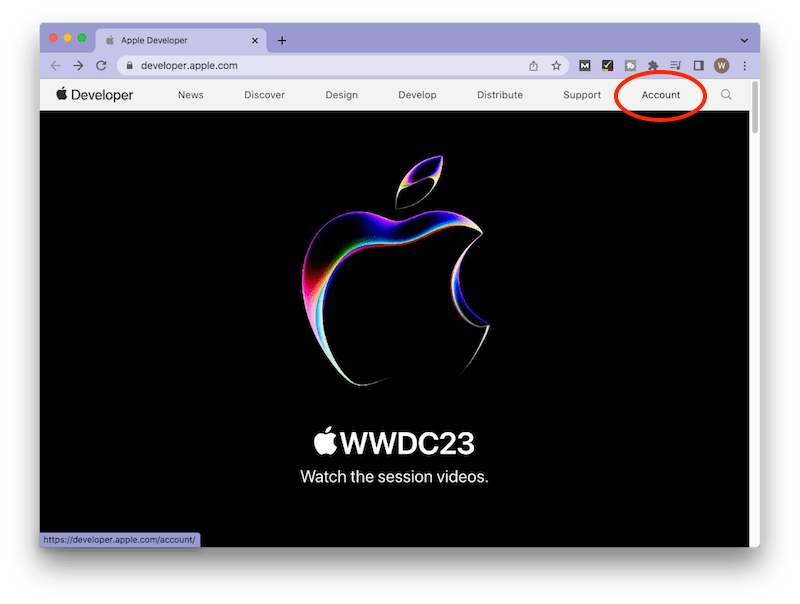800x604 pixels.
Task: Open the Discover menu item
Action: coord(264,95)
